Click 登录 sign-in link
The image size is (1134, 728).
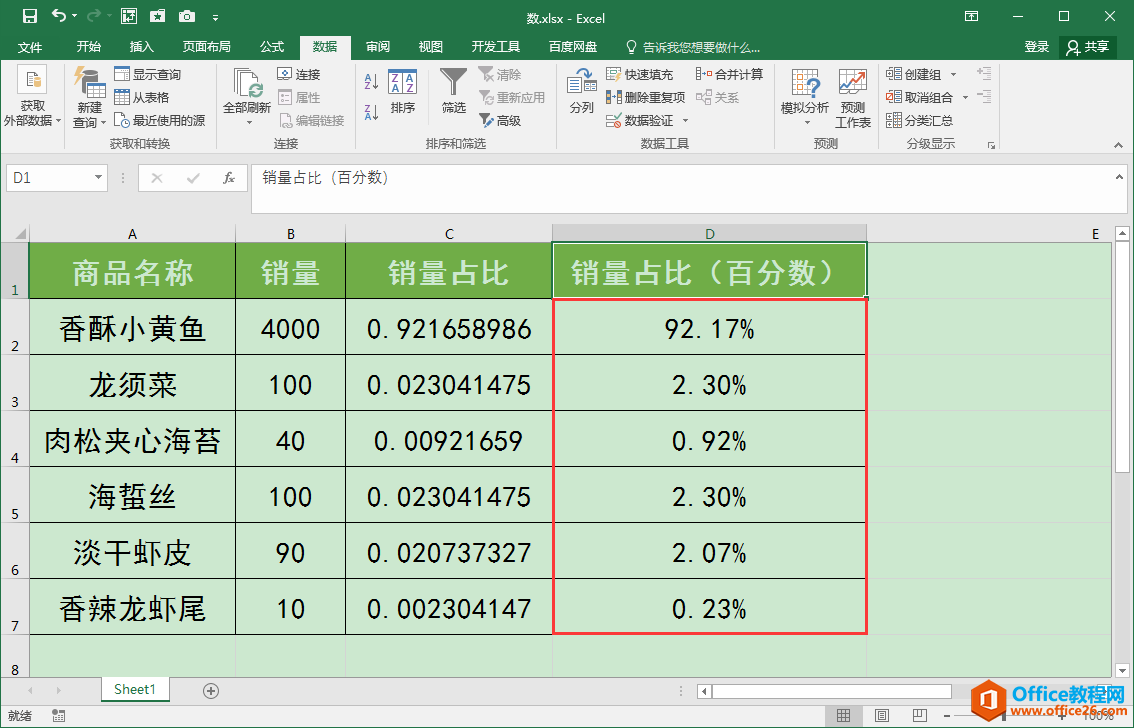coord(1036,47)
